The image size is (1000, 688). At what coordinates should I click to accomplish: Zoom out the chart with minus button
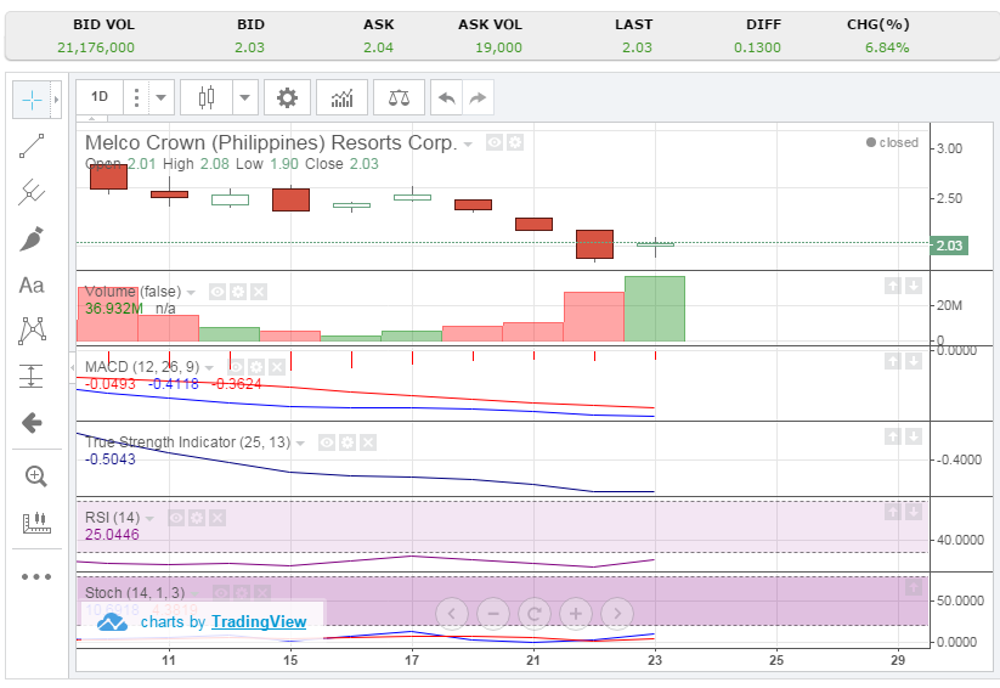pos(493,614)
